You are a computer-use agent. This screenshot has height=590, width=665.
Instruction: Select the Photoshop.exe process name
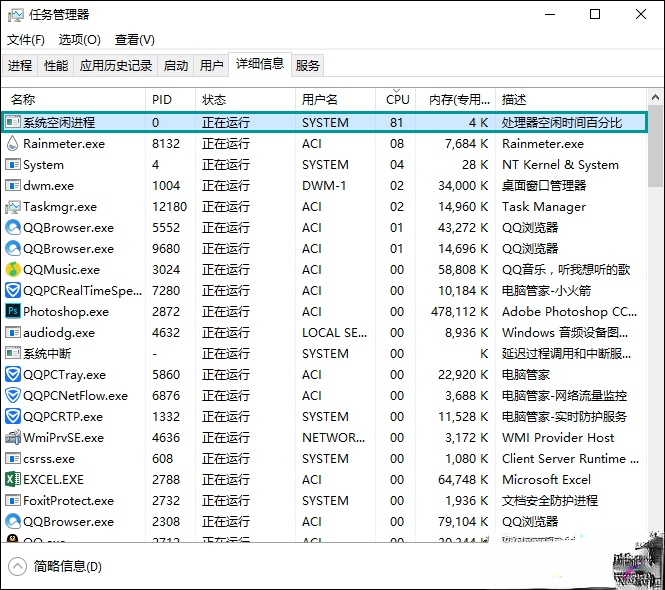click(x=66, y=312)
